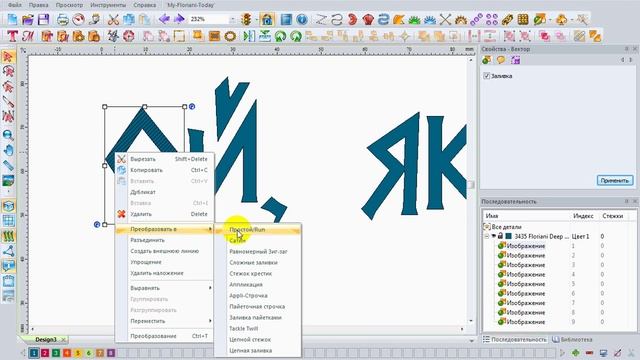The image size is (640, 360).
Task: Select Разъединить in context menu
Action: pos(164,240)
